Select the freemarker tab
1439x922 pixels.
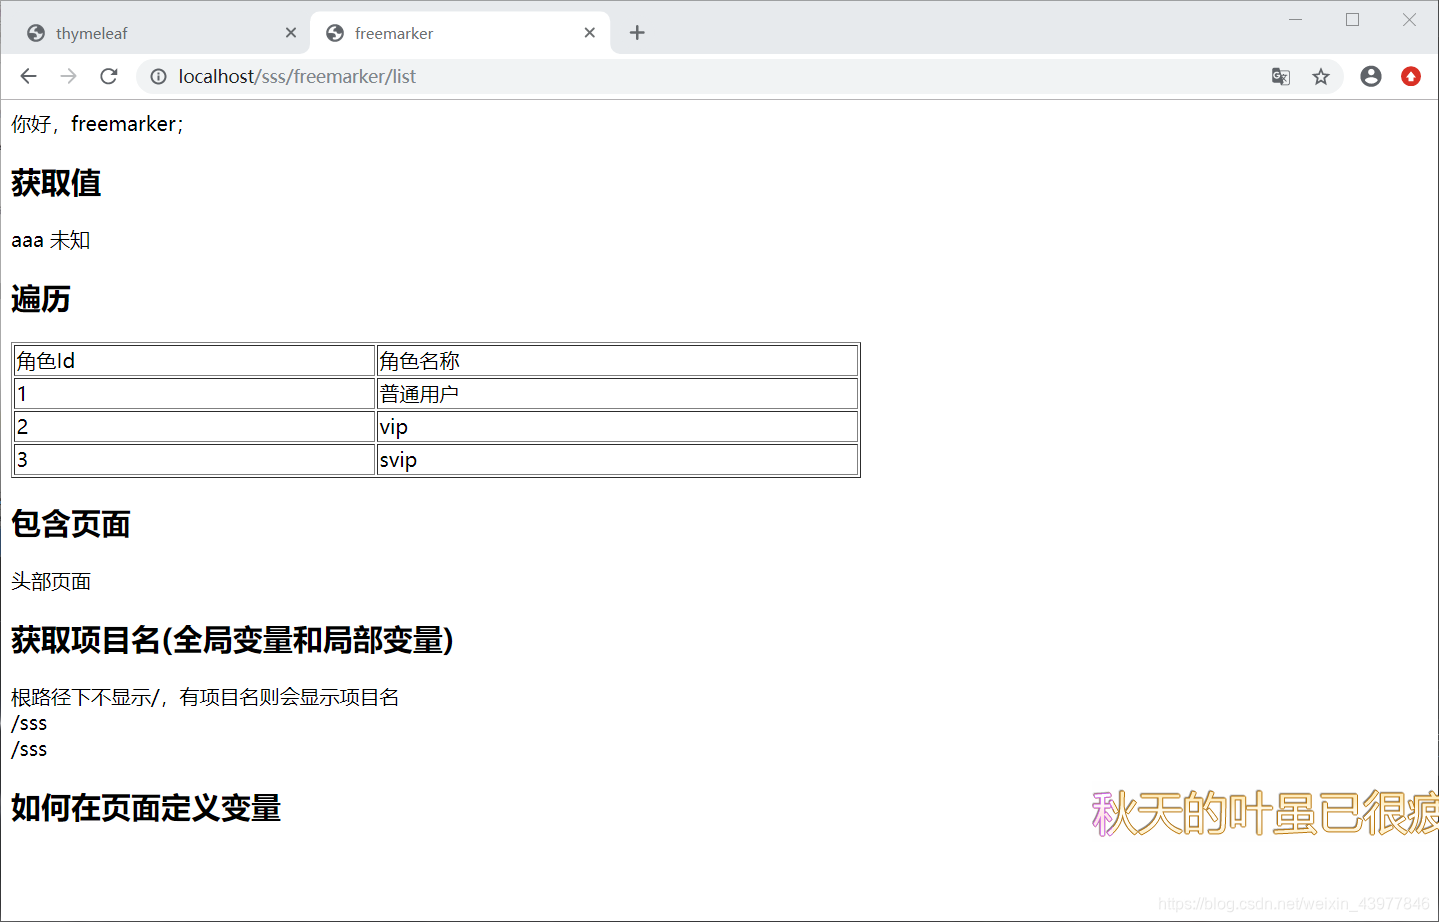[x=460, y=33]
